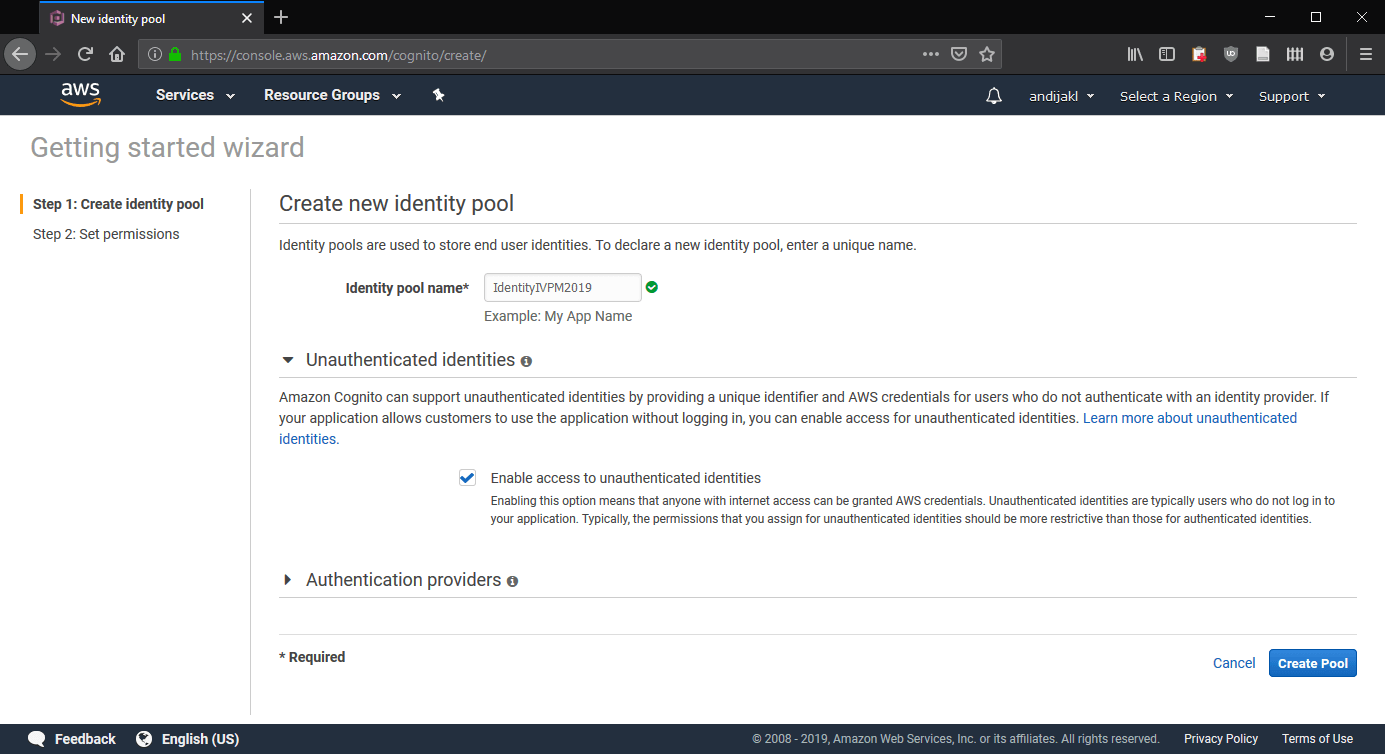The image size is (1385, 754).
Task: Click the Identity pool name input field
Action: [563, 287]
